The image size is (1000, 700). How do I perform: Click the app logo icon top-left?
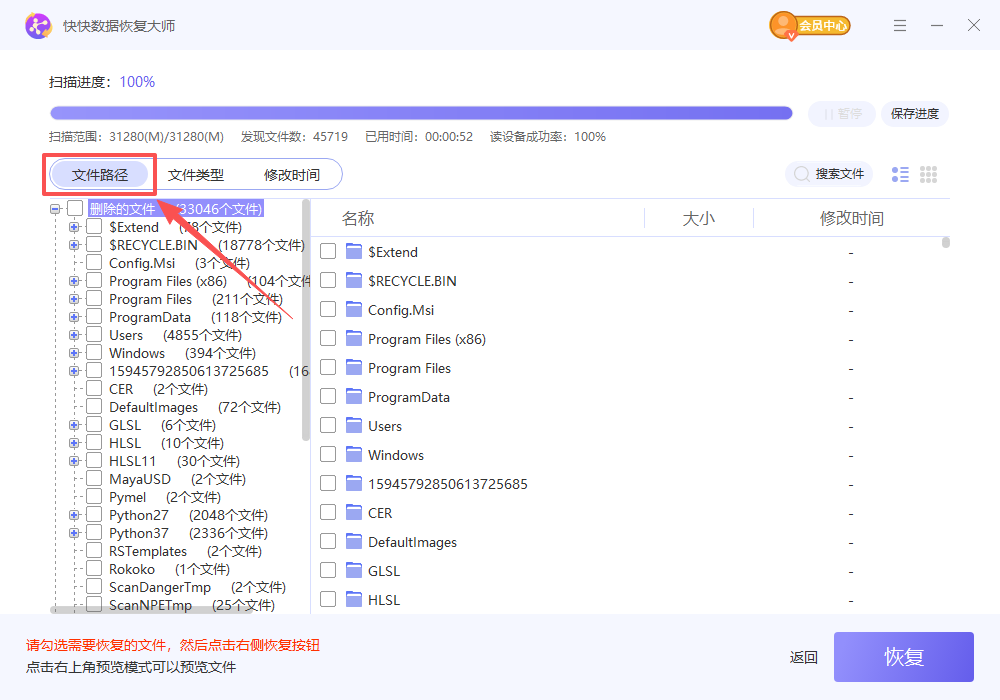pyautogui.click(x=38, y=25)
